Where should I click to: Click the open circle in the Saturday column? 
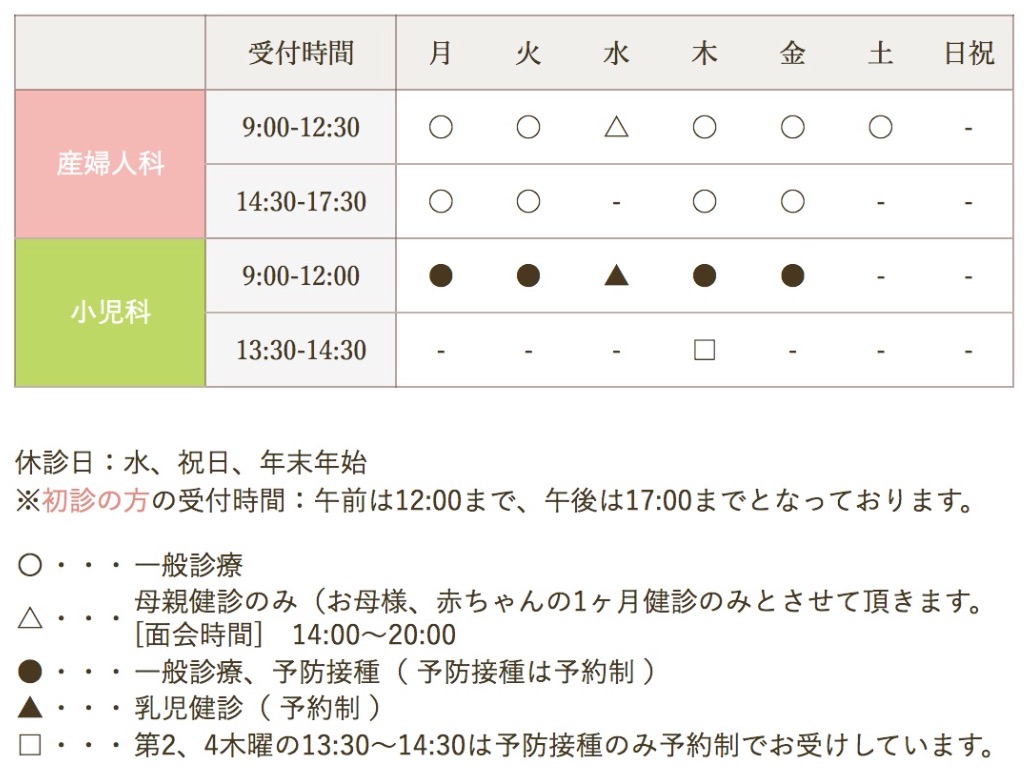880,128
